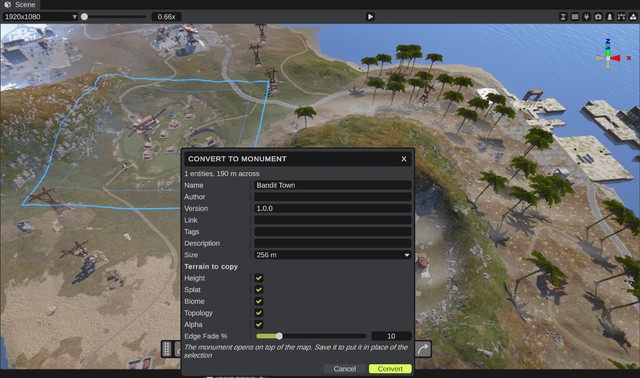Click the Name field containing Bandit Town
This screenshot has height=378, width=640.
[x=332, y=185]
